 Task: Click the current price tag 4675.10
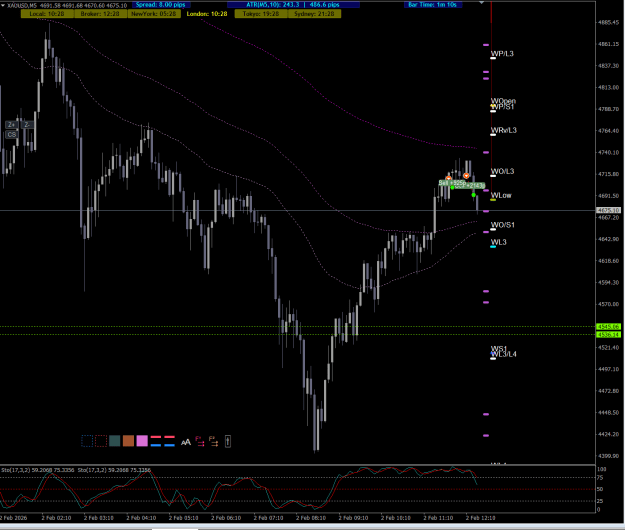click(609, 210)
